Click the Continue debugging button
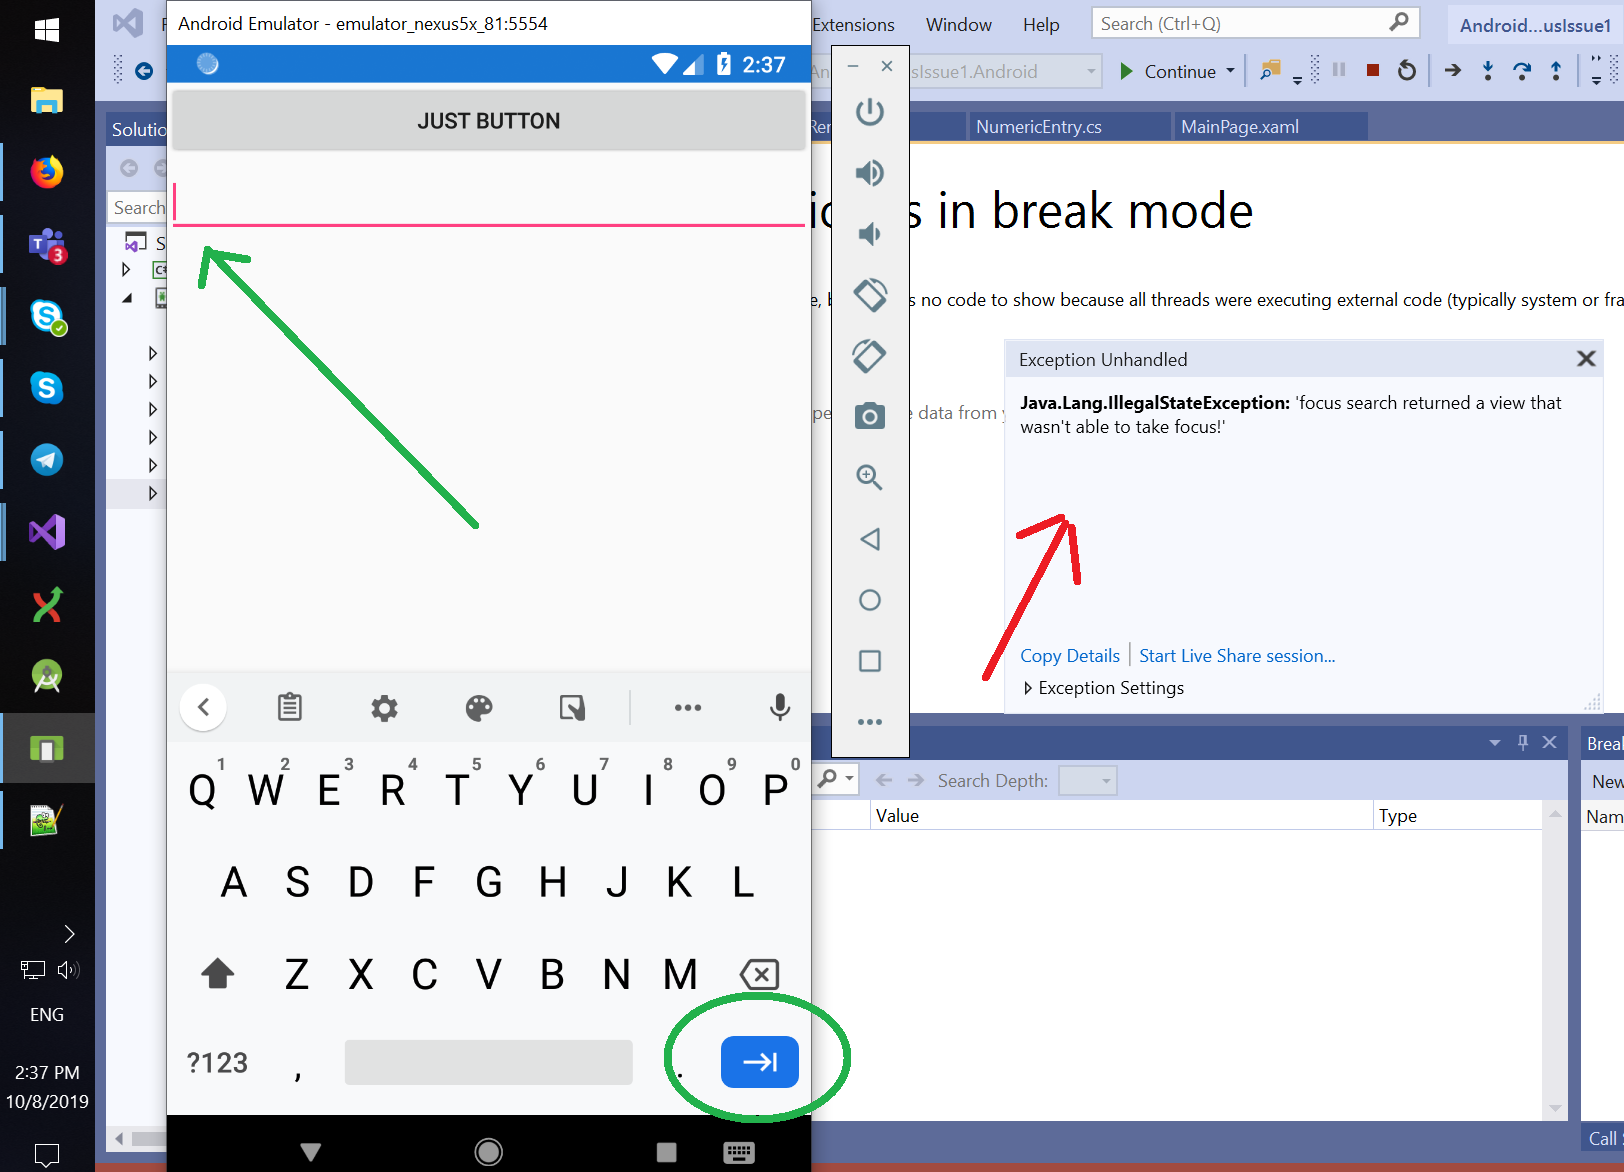The width and height of the screenshot is (1624, 1172). (1167, 71)
